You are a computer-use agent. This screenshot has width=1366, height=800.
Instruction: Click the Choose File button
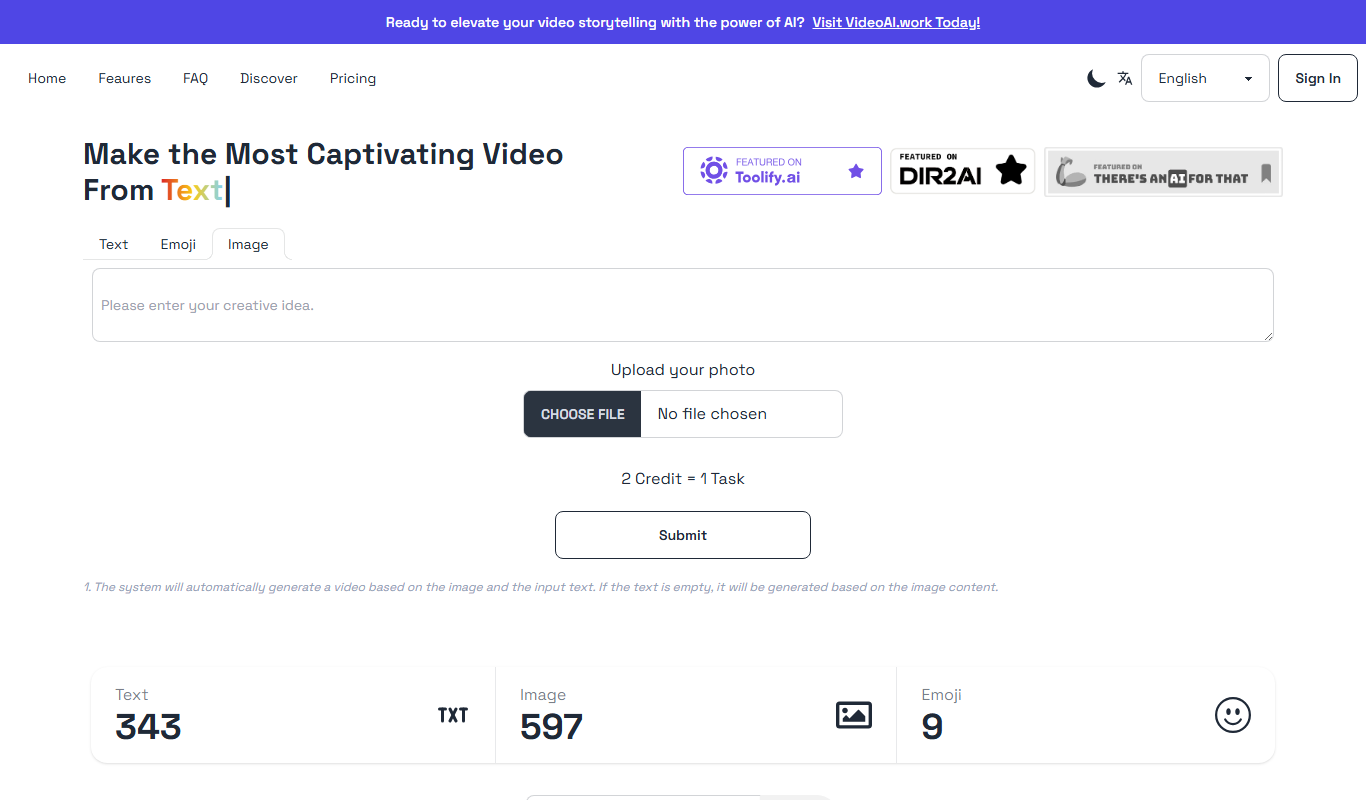tap(583, 414)
